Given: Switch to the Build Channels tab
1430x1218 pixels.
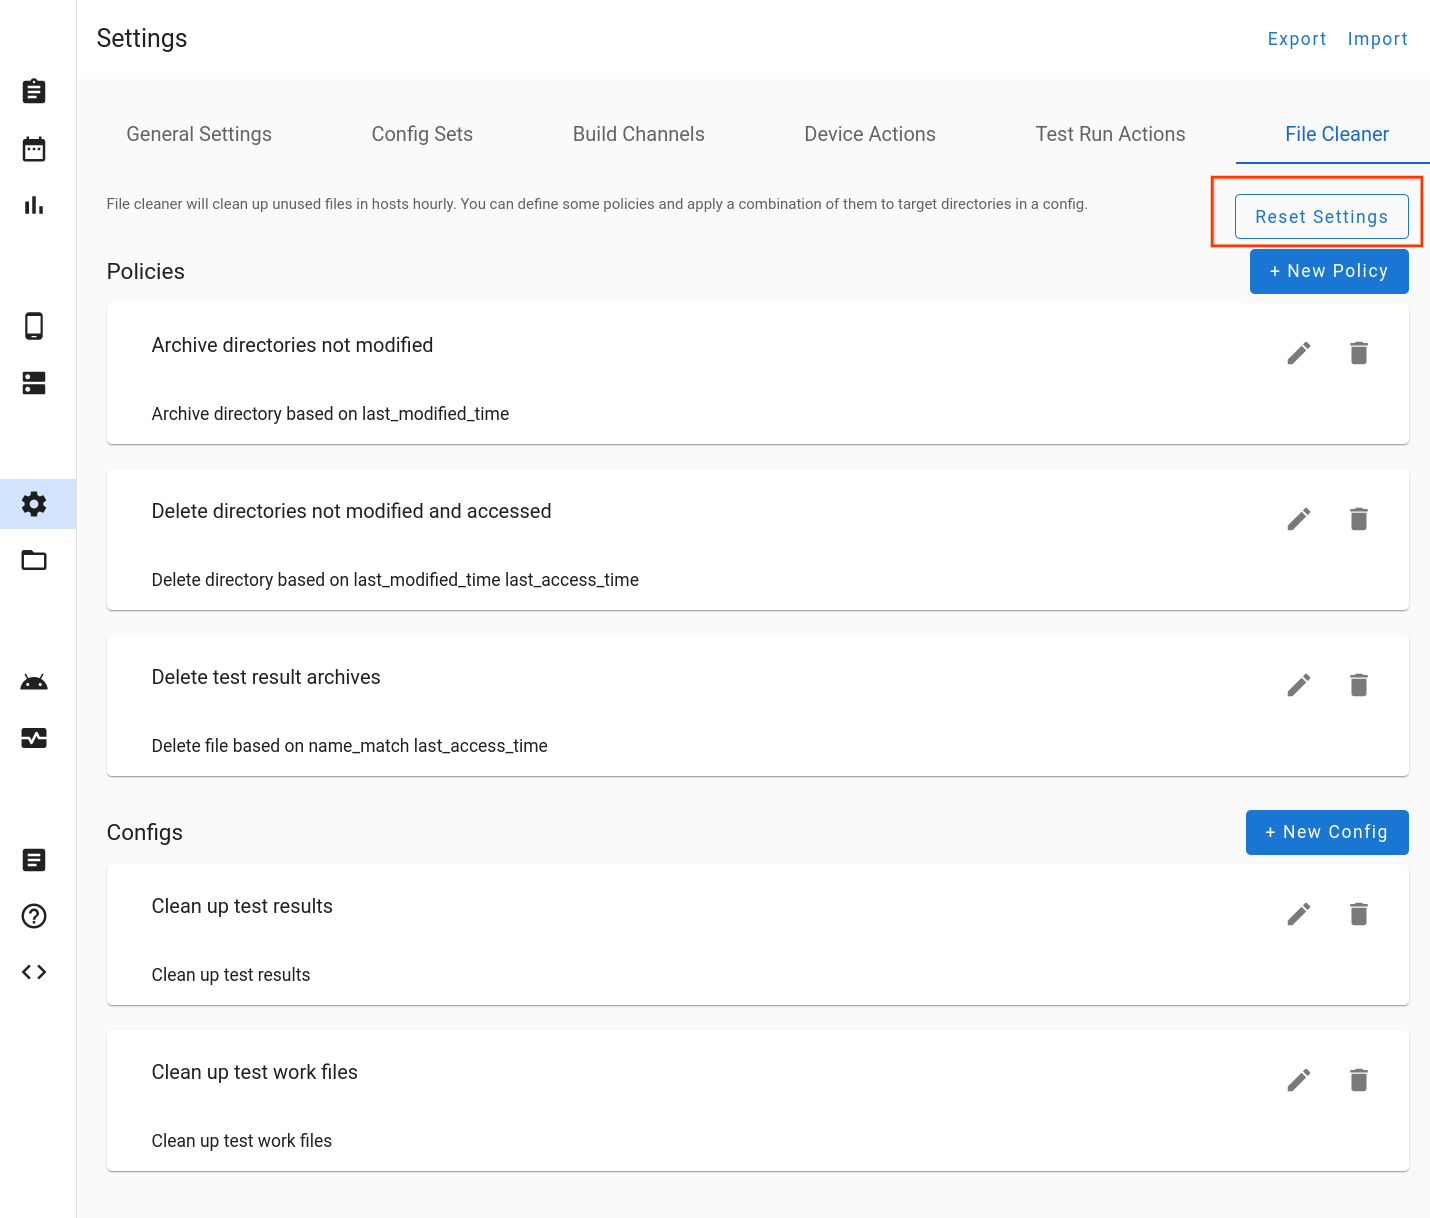Looking at the screenshot, I should 638,134.
